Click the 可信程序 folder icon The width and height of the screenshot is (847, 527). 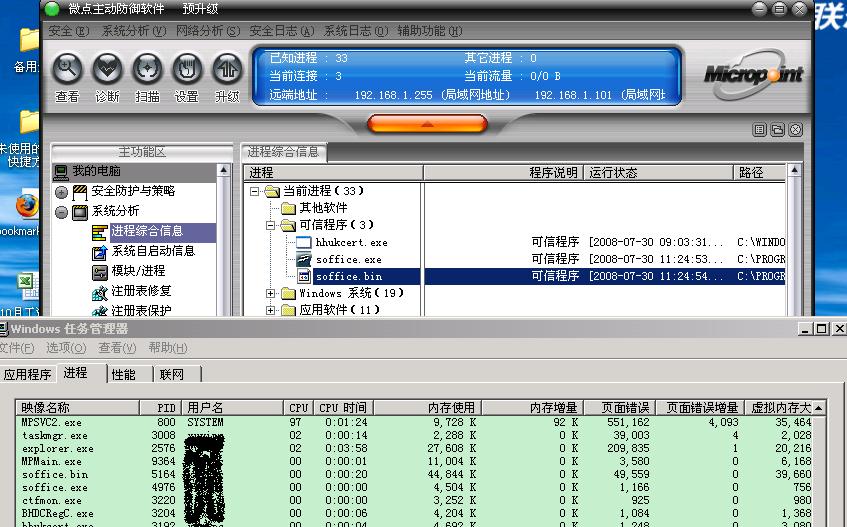[x=288, y=225]
